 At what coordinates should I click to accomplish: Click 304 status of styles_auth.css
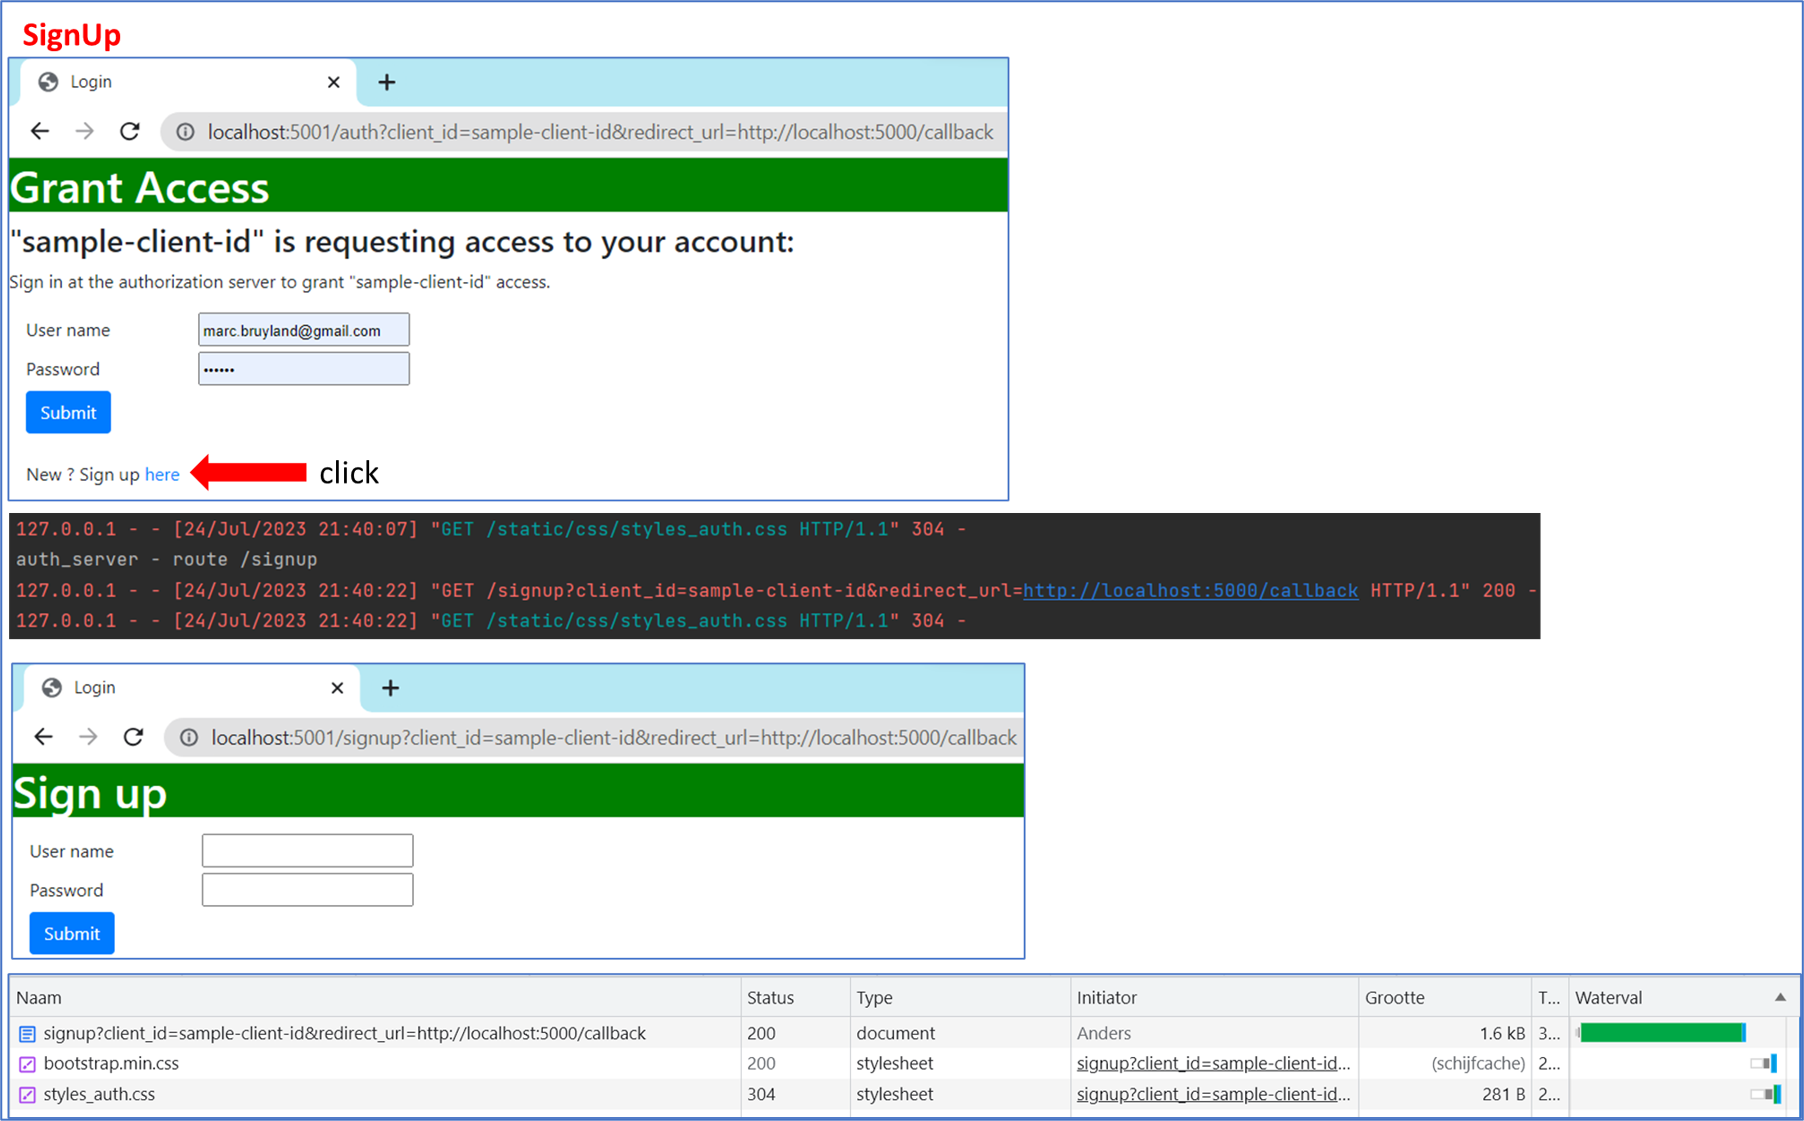tap(761, 1095)
